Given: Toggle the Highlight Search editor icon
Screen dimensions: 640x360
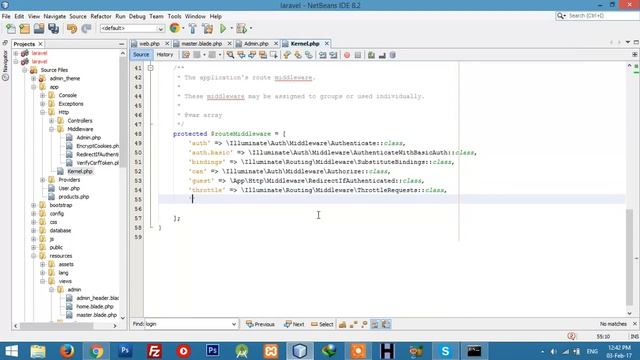Looking at the screenshot, I should click(x=263, y=55).
